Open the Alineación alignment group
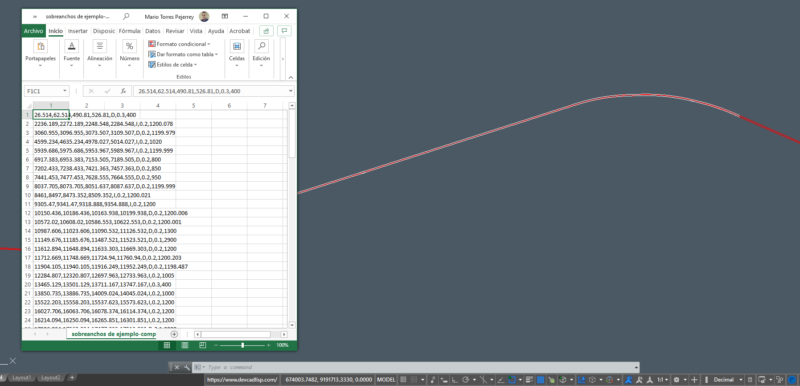This screenshot has width=800, height=386. pyautogui.click(x=99, y=53)
